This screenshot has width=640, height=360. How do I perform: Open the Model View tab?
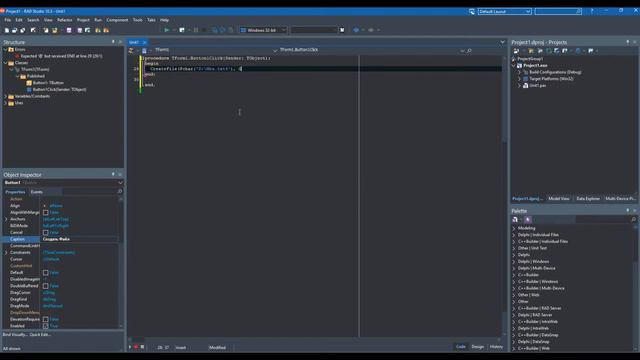coord(559,199)
